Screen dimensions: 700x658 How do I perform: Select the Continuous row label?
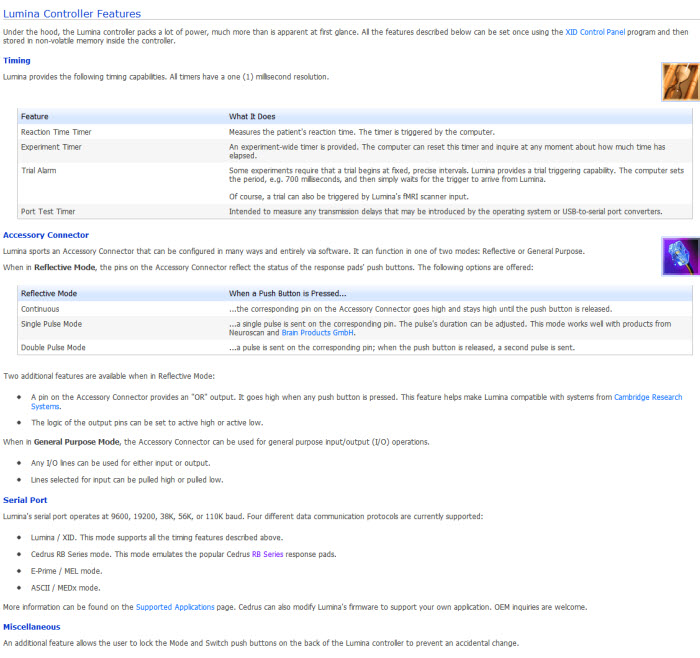(40, 308)
